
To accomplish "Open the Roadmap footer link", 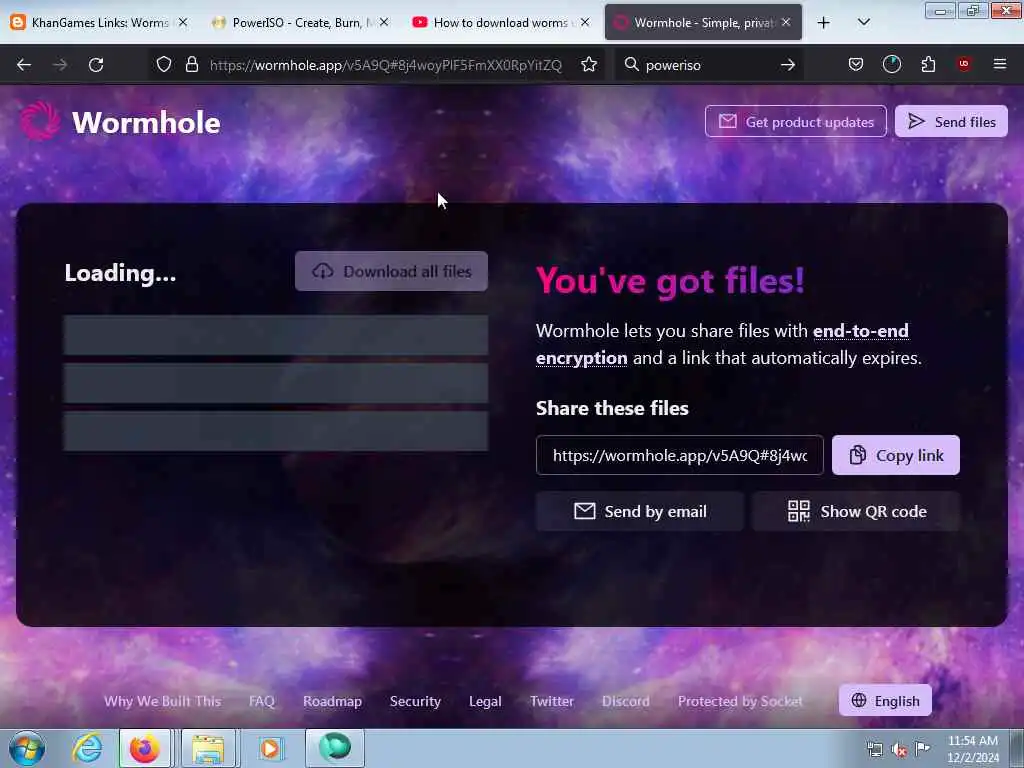I will click(332, 701).
